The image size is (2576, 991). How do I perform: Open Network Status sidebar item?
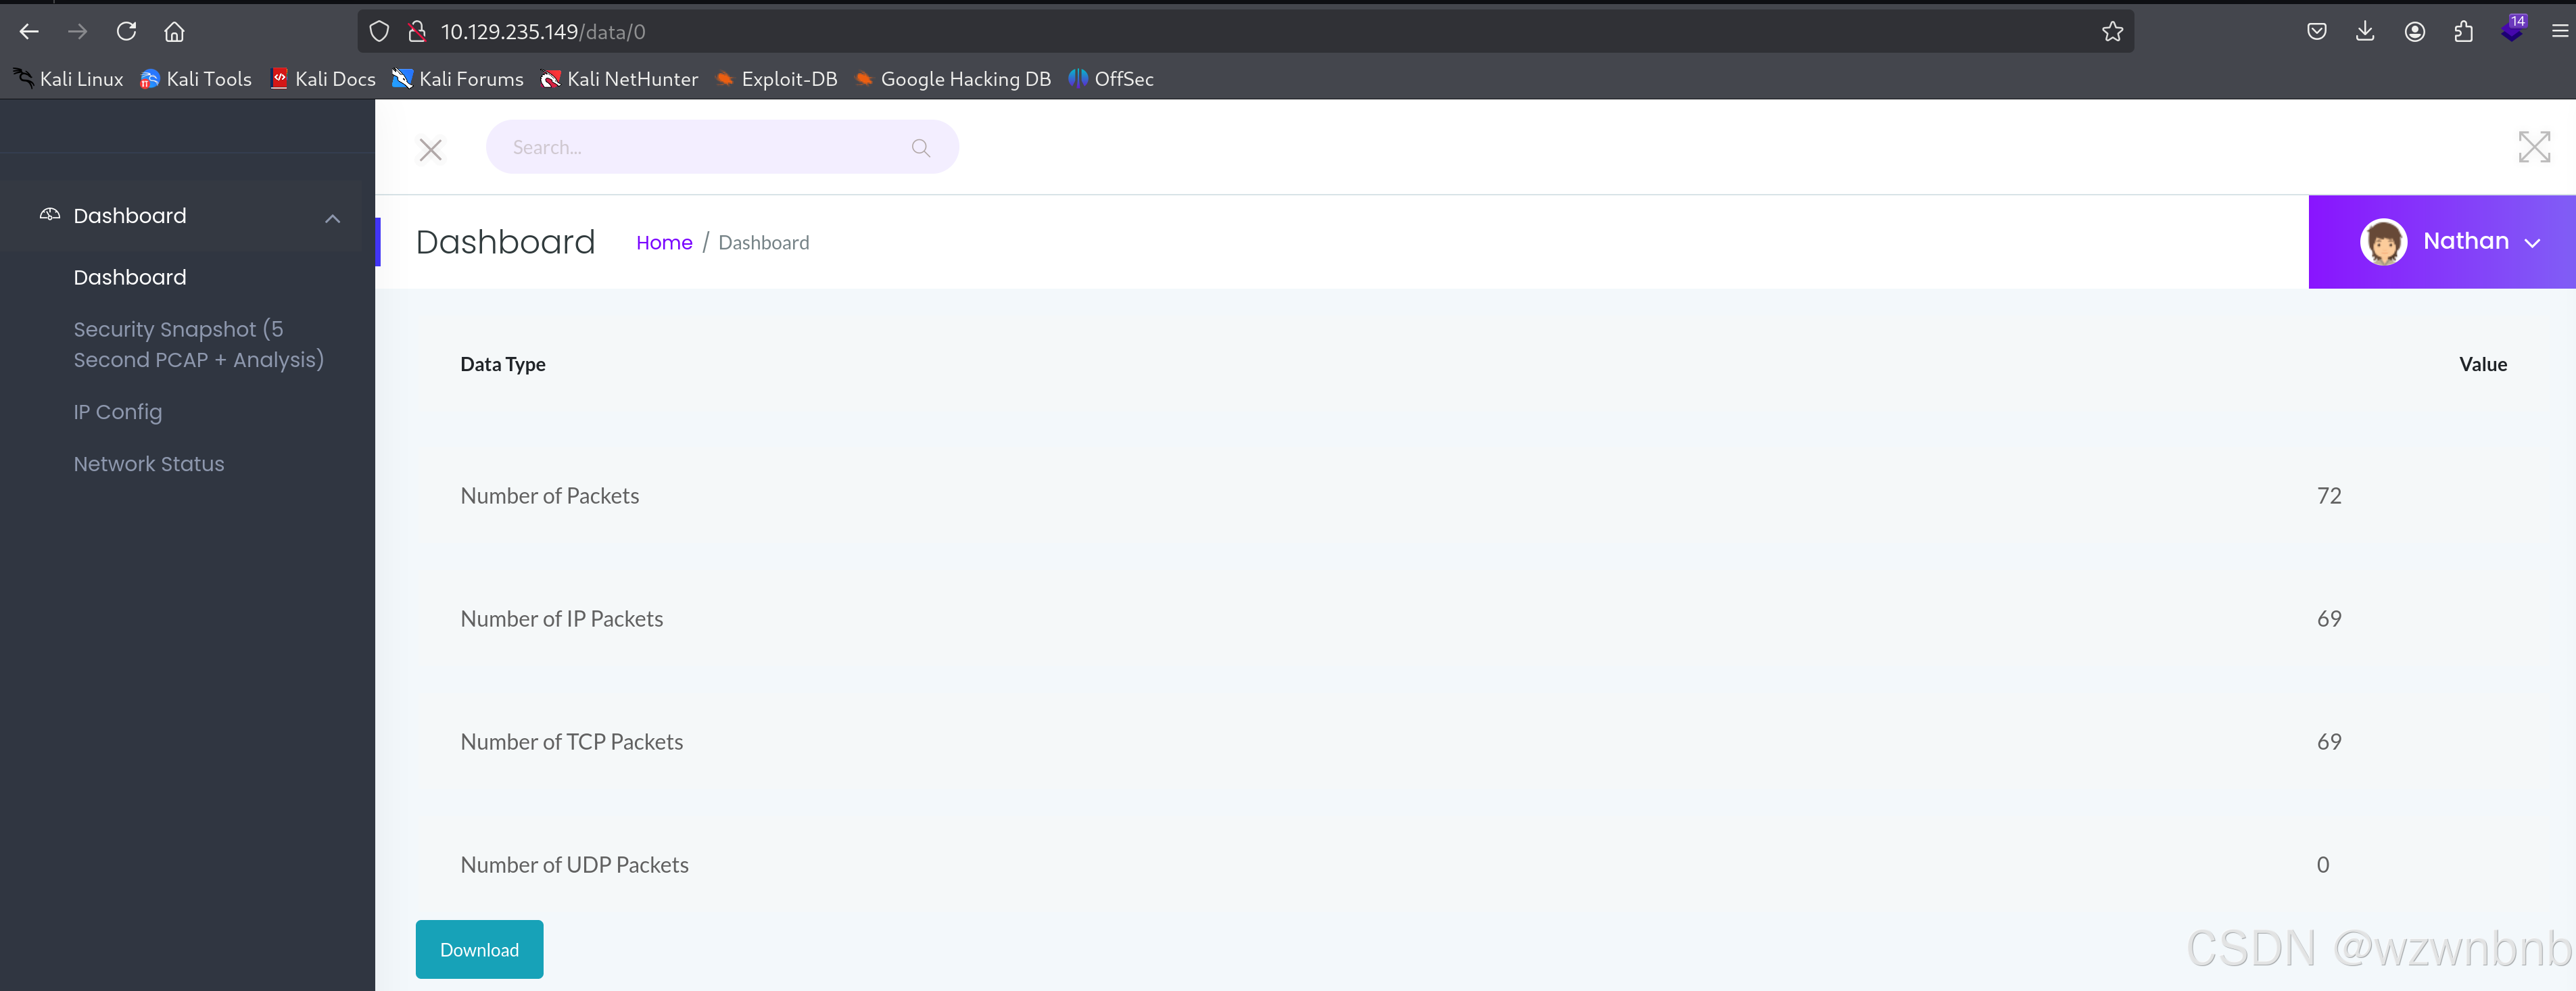coord(148,464)
